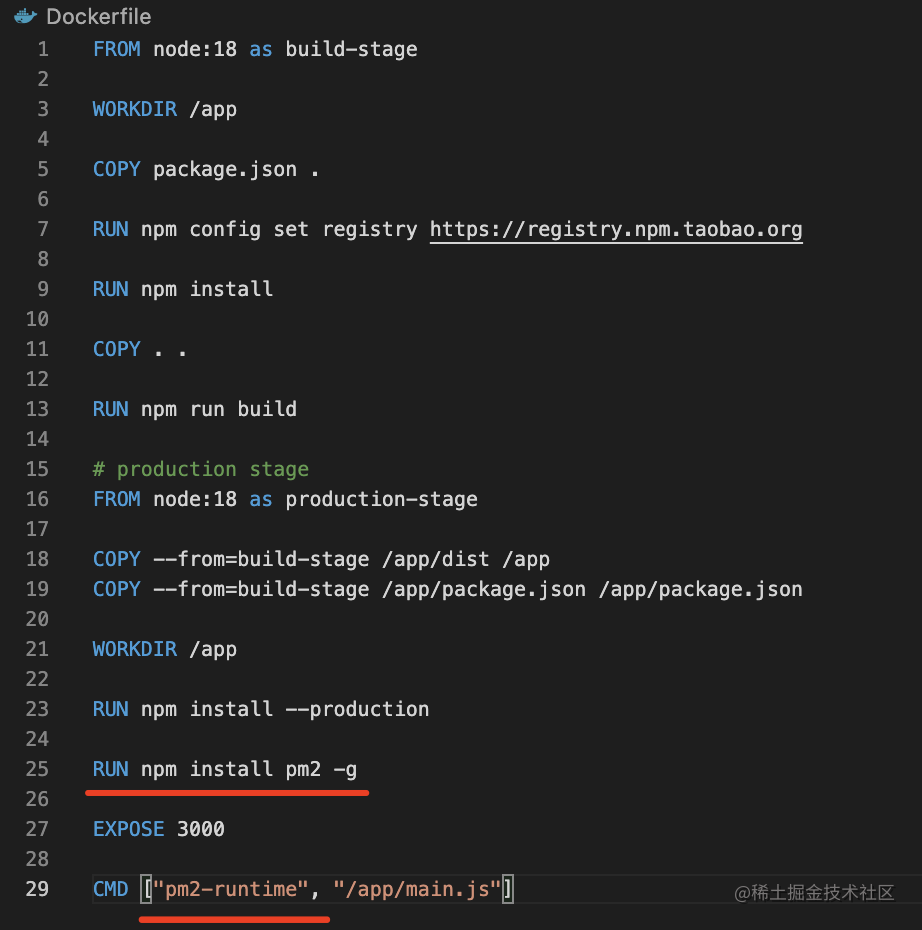Click line number 7 in gutter
The width and height of the screenshot is (922, 930).
pyautogui.click(x=42, y=229)
